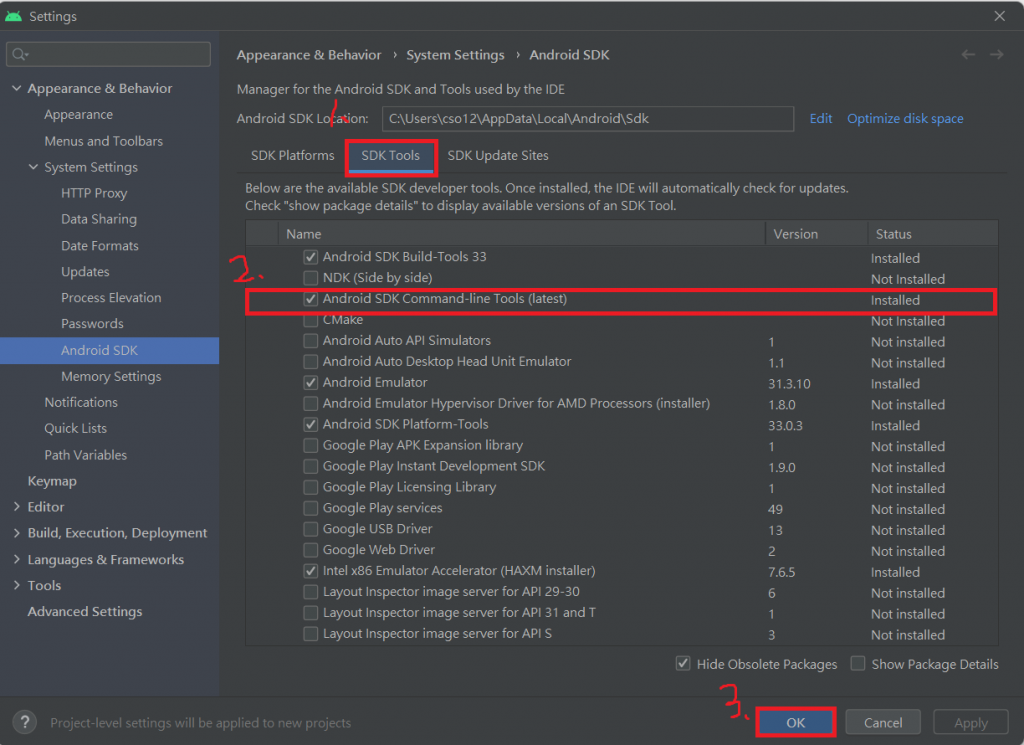Click Optimize disk space link
Viewport: 1024px width, 745px height.
pos(905,118)
